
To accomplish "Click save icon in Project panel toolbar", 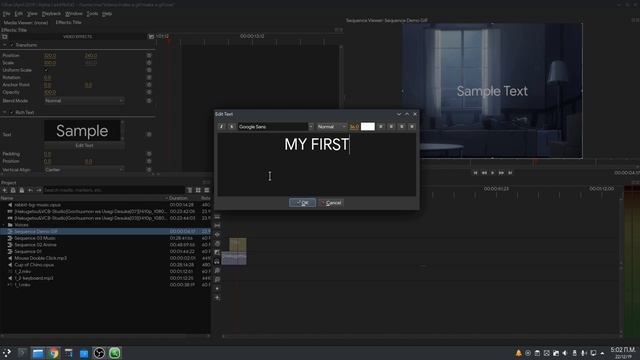I will [x=22, y=190].
